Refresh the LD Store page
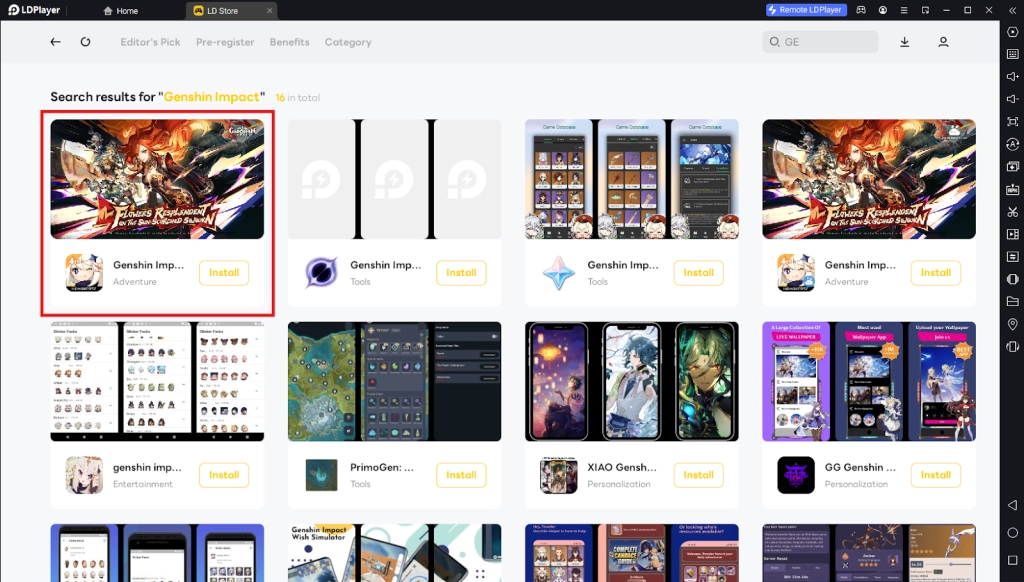Screen dimensions: 1024x582 [x=86, y=42]
